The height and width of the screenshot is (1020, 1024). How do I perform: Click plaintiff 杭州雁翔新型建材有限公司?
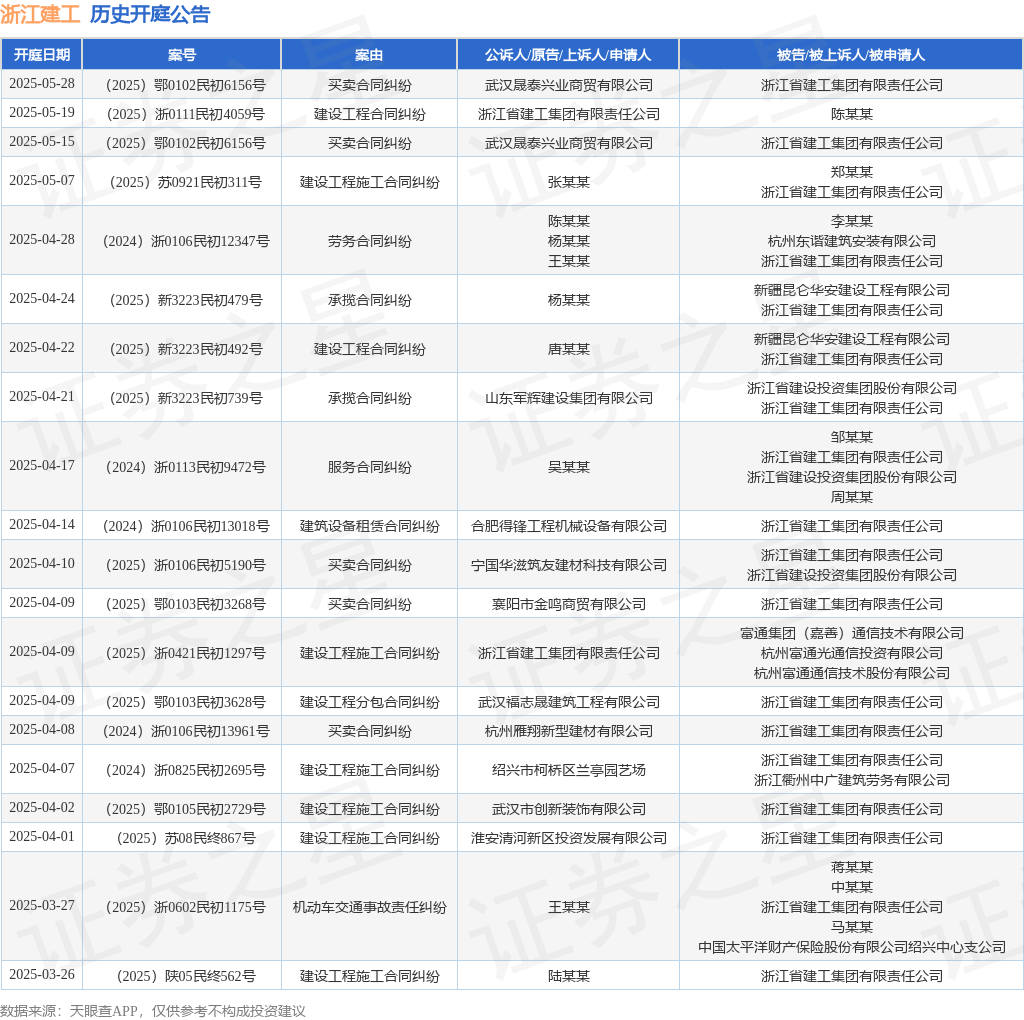click(x=569, y=731)
